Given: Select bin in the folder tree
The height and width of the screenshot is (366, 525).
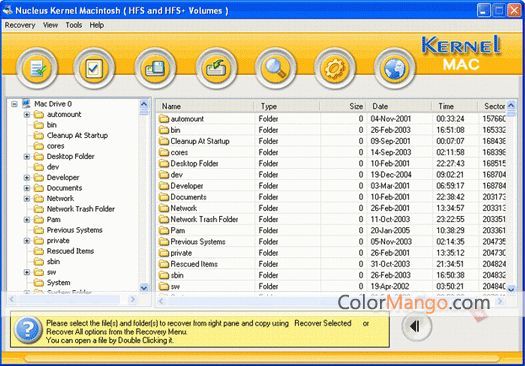Looking at the screenshot, I should pos(52,125).
